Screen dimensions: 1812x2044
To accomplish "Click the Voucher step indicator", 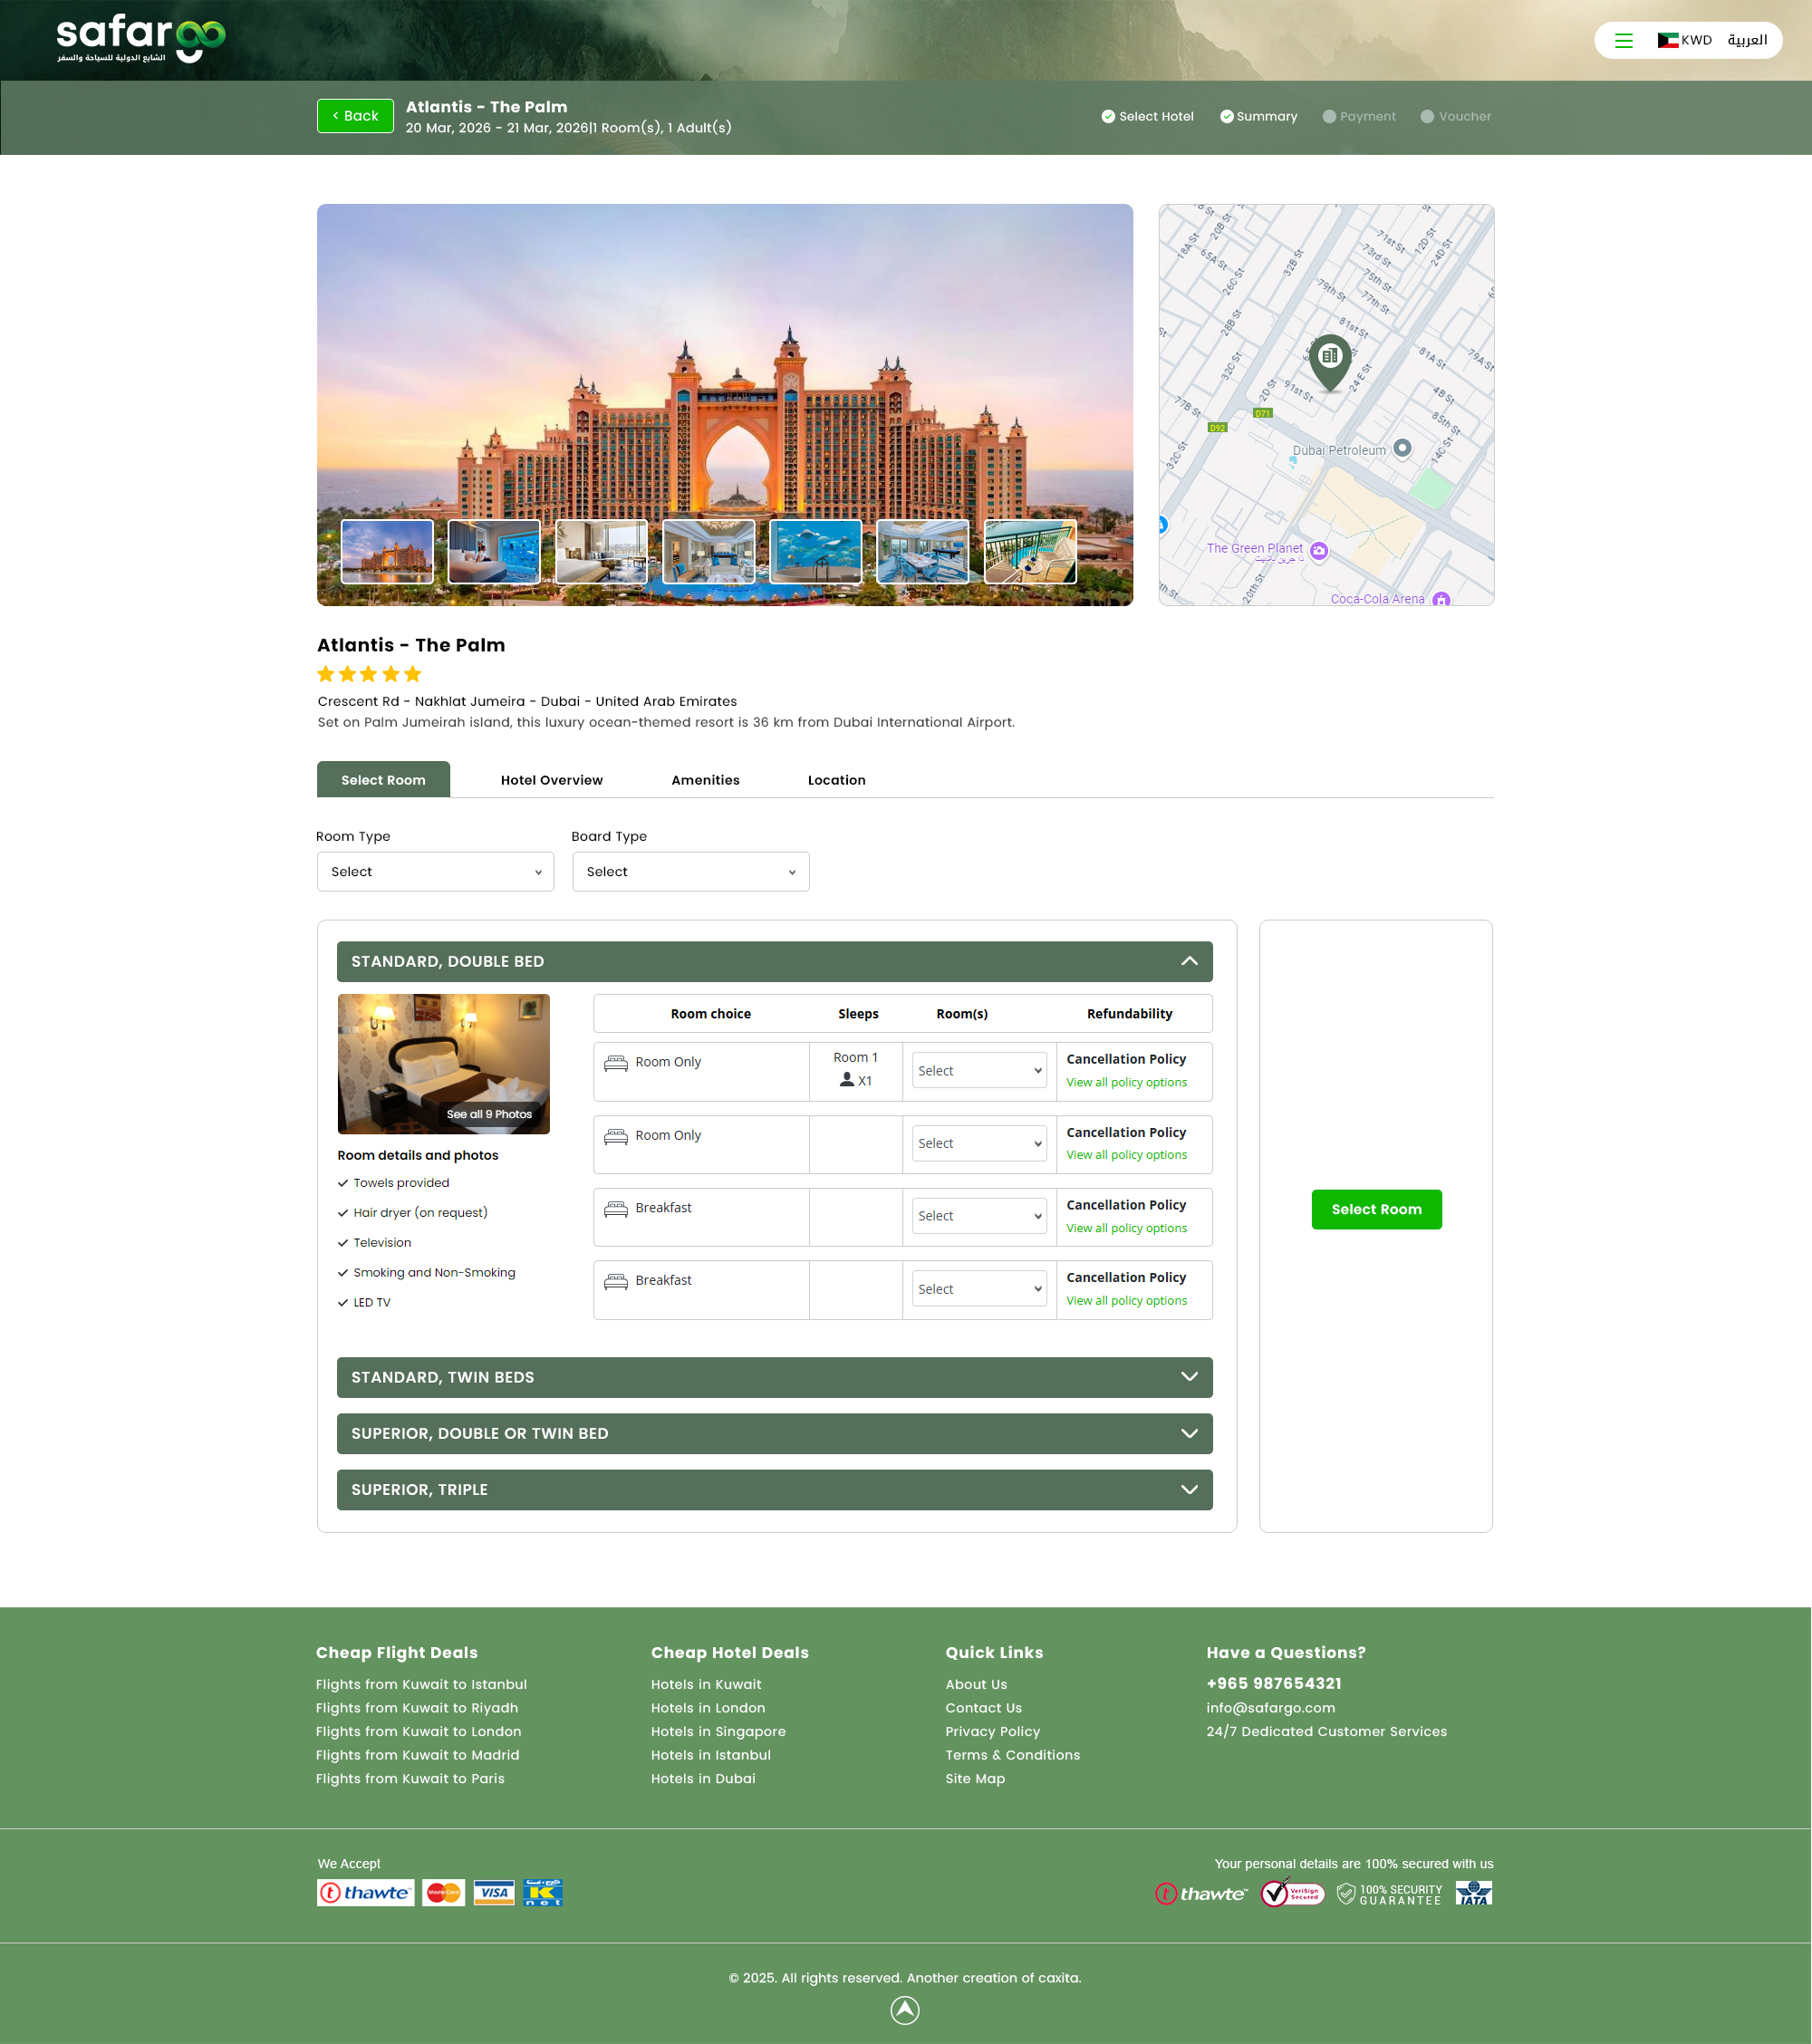I will pos(1455,116).
